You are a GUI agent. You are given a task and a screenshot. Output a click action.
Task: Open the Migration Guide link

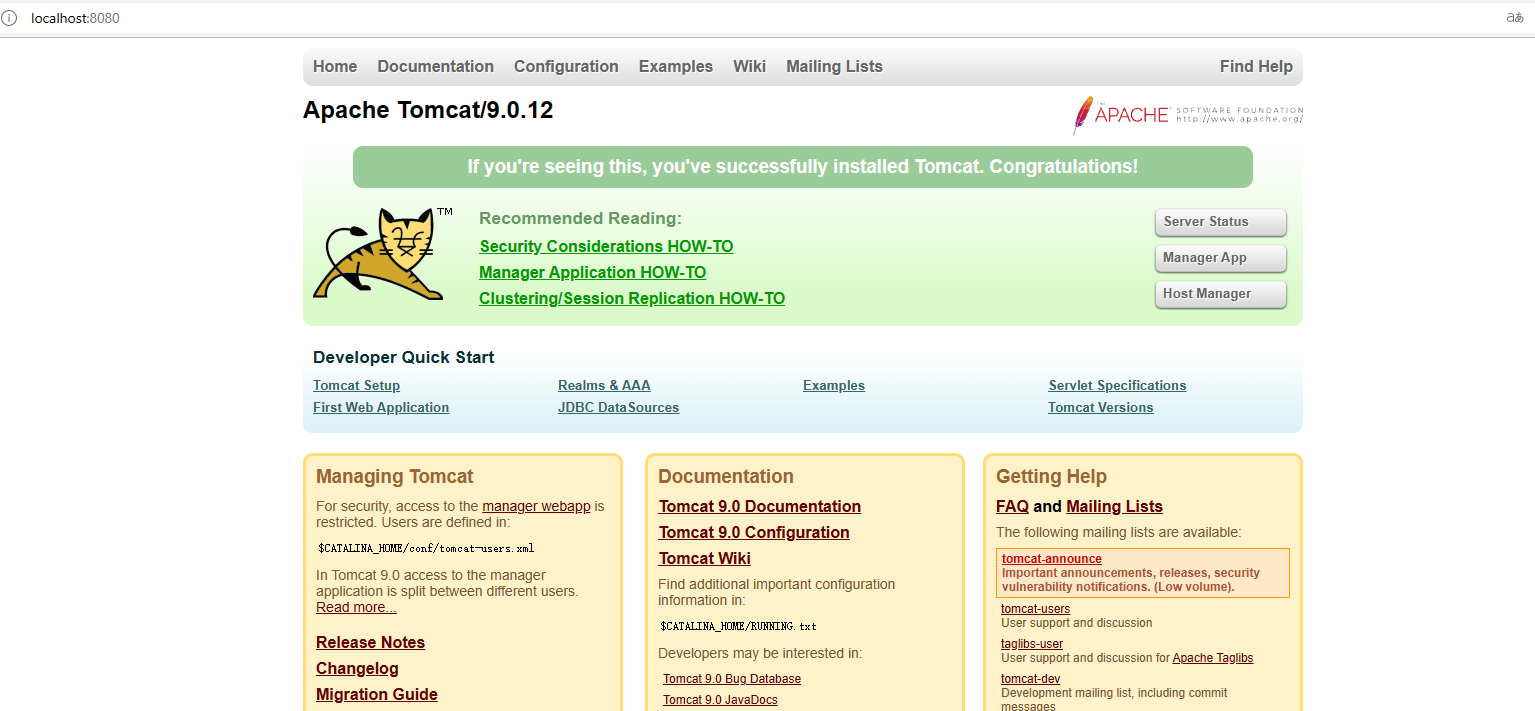(x=377, y=694)
